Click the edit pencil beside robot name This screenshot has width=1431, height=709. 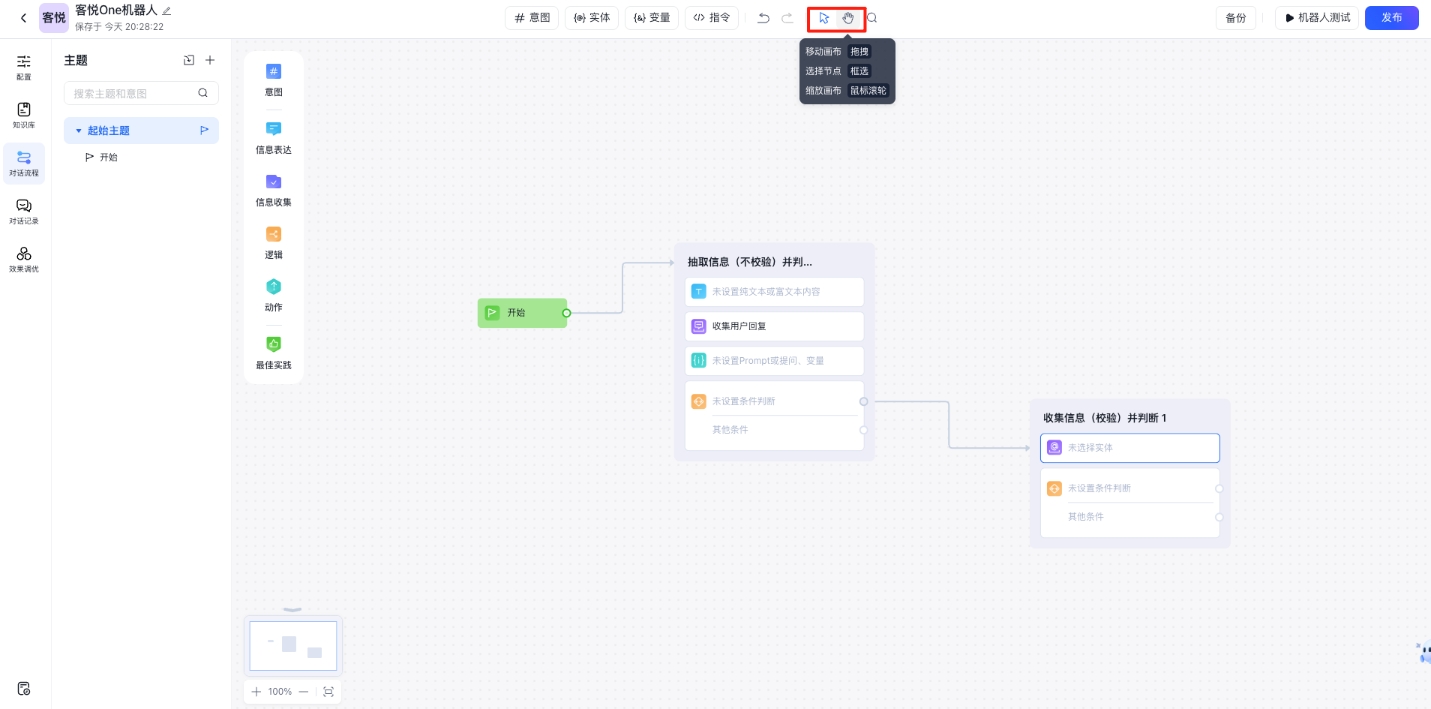click(167, 10)
